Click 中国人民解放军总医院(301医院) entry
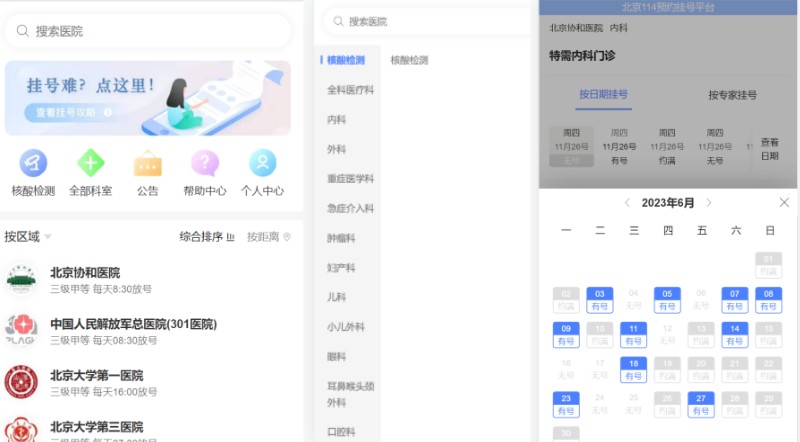The image size is (800, 442). tap(134, 324)
